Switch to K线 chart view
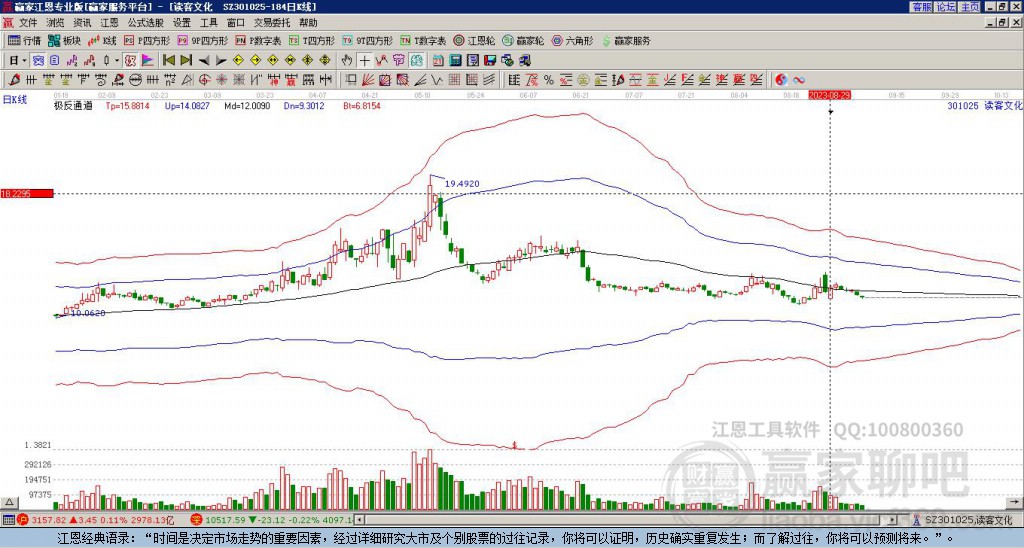The image size is (1024, 548). (103, 40)
